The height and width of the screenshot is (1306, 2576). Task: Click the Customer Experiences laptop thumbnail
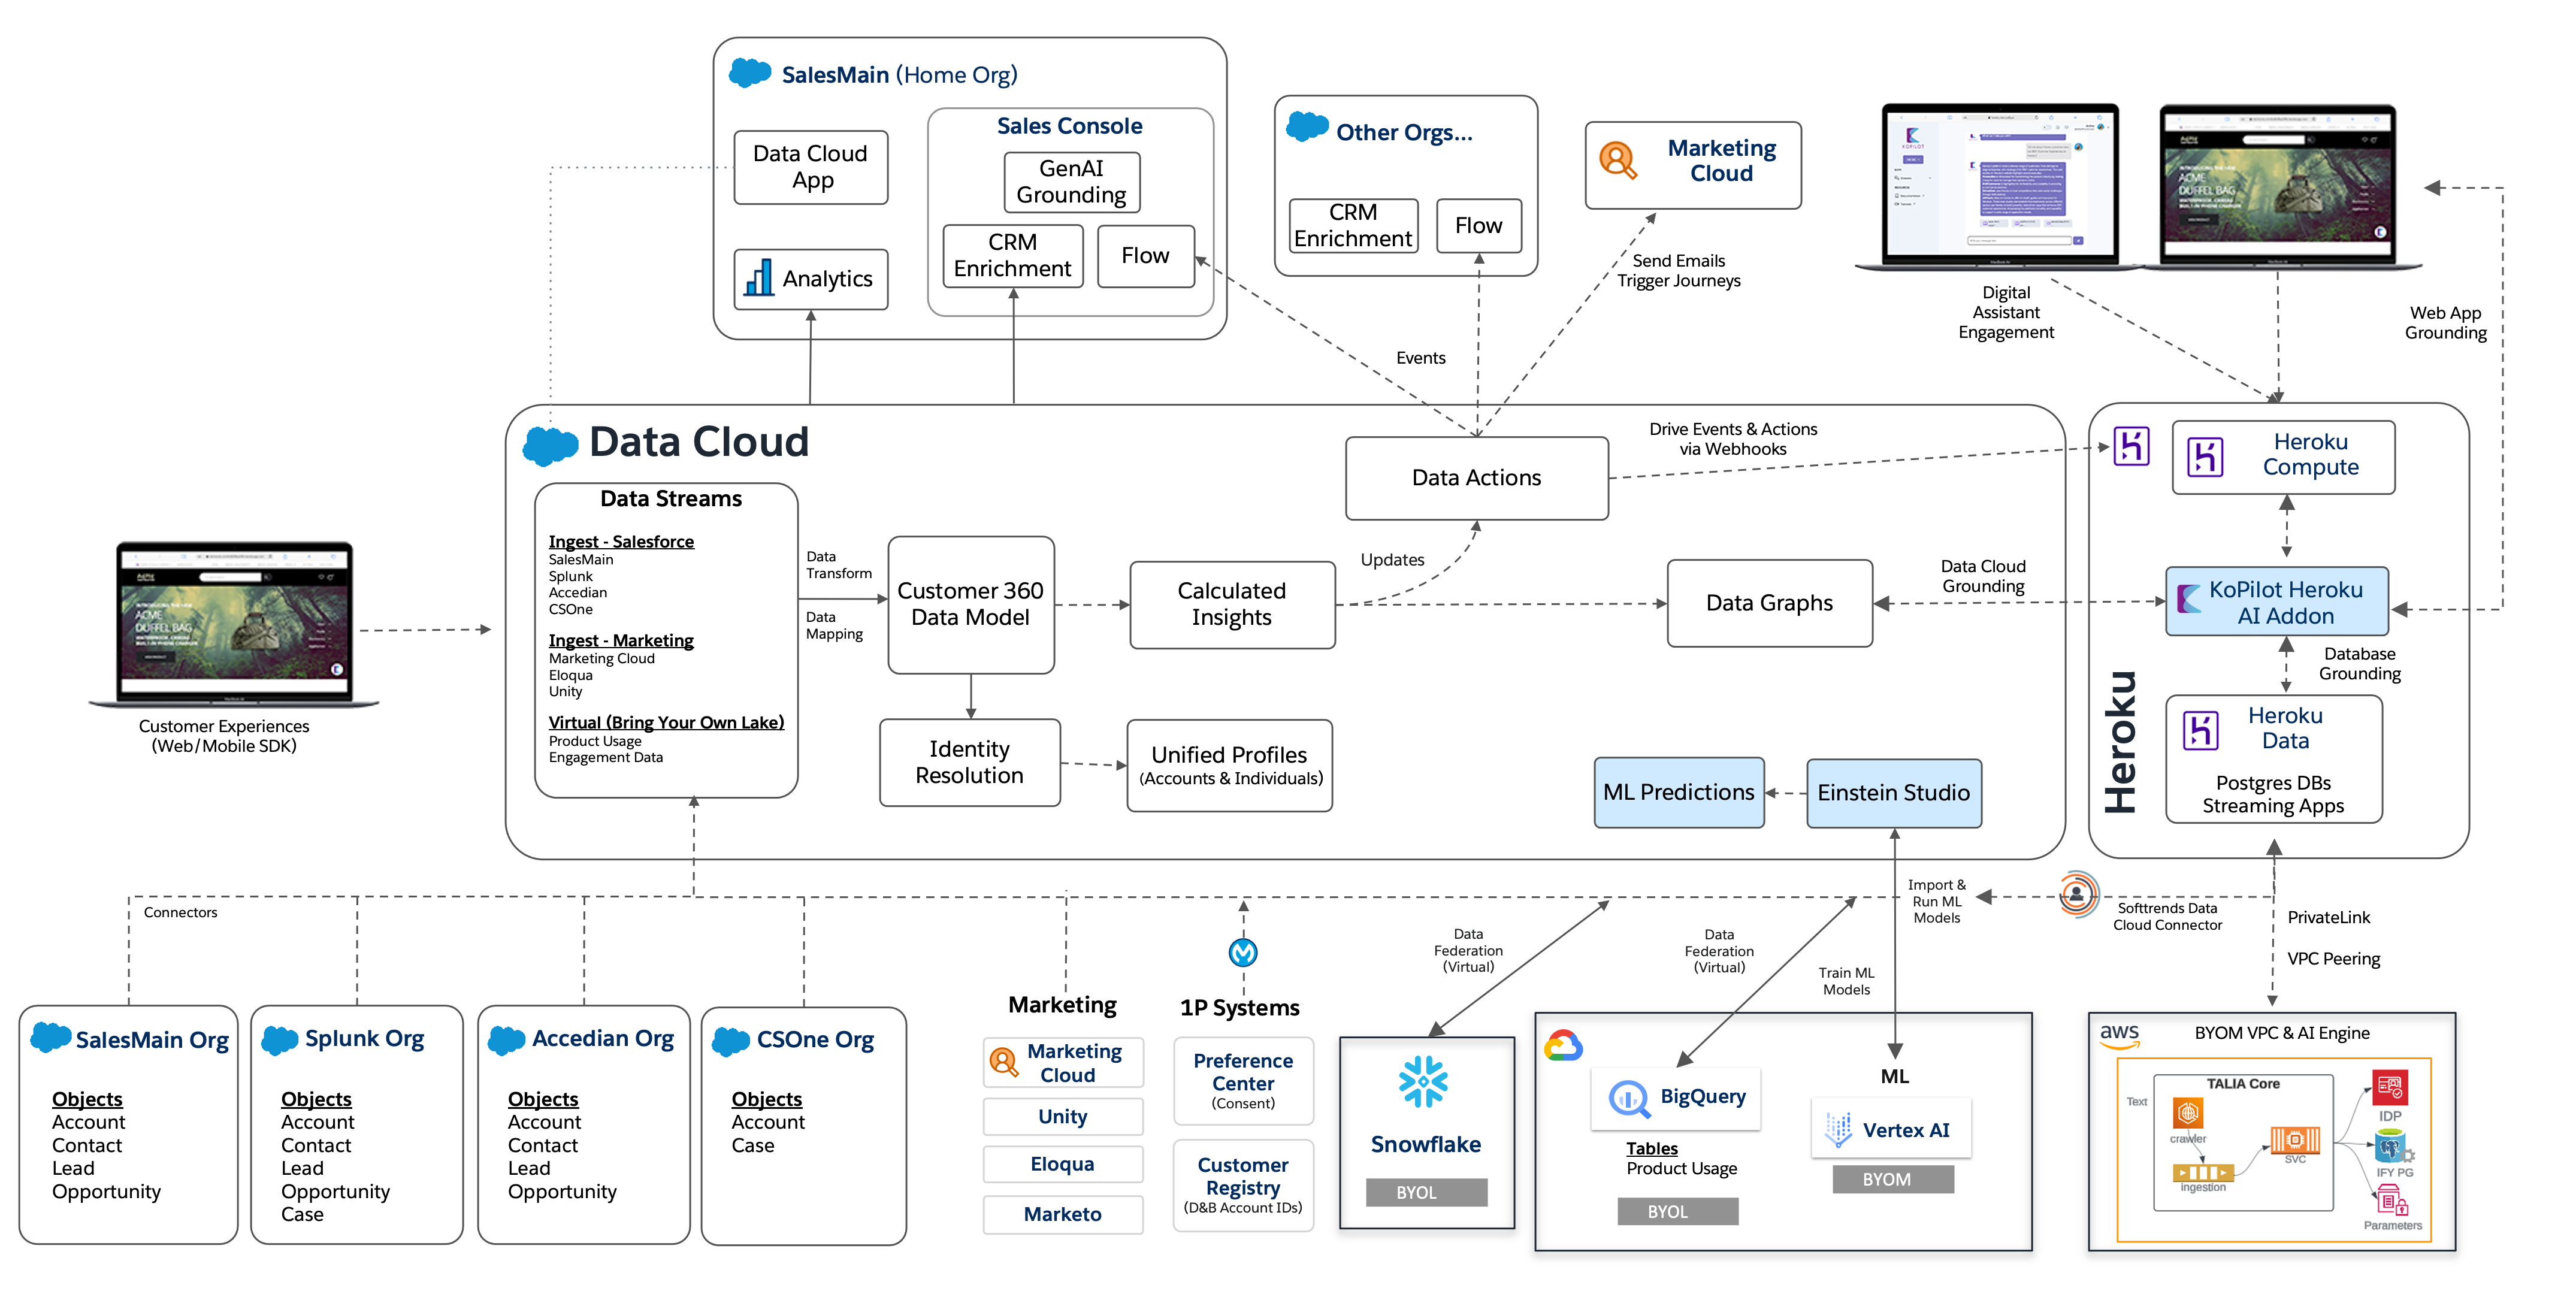tap(234, 621)
